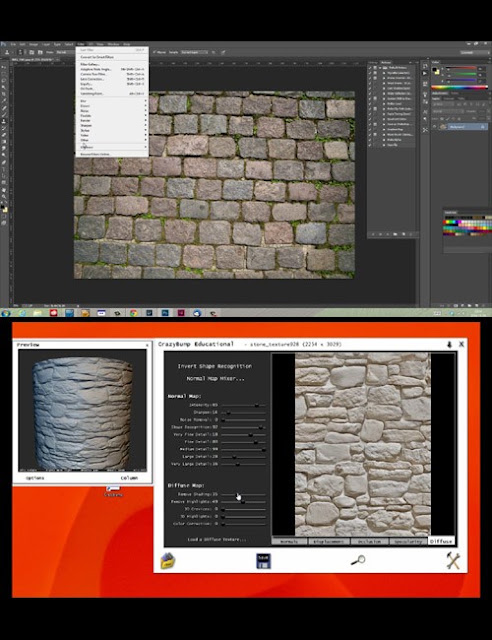Viewport: 492px width, 640px height.
Task: Toggle checkmark for Molten Lead action
Action: 371,104
